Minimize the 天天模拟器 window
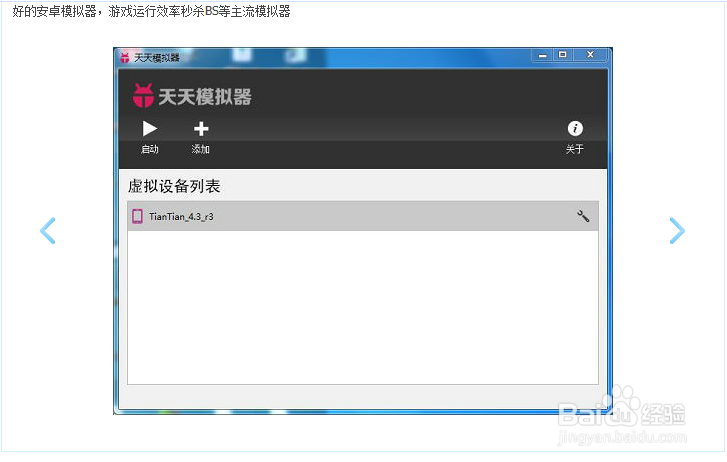This screenshot has width=727, height=462. click(x=542, y=55)
